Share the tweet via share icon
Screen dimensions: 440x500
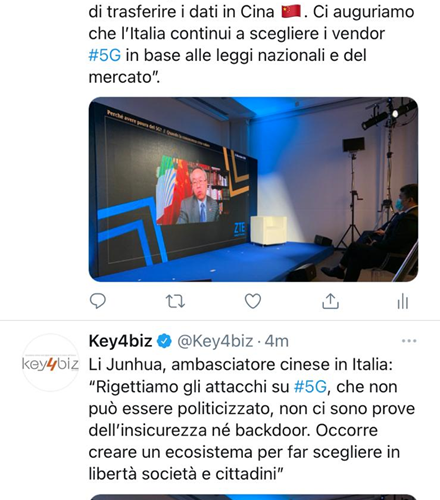point(330,301)
